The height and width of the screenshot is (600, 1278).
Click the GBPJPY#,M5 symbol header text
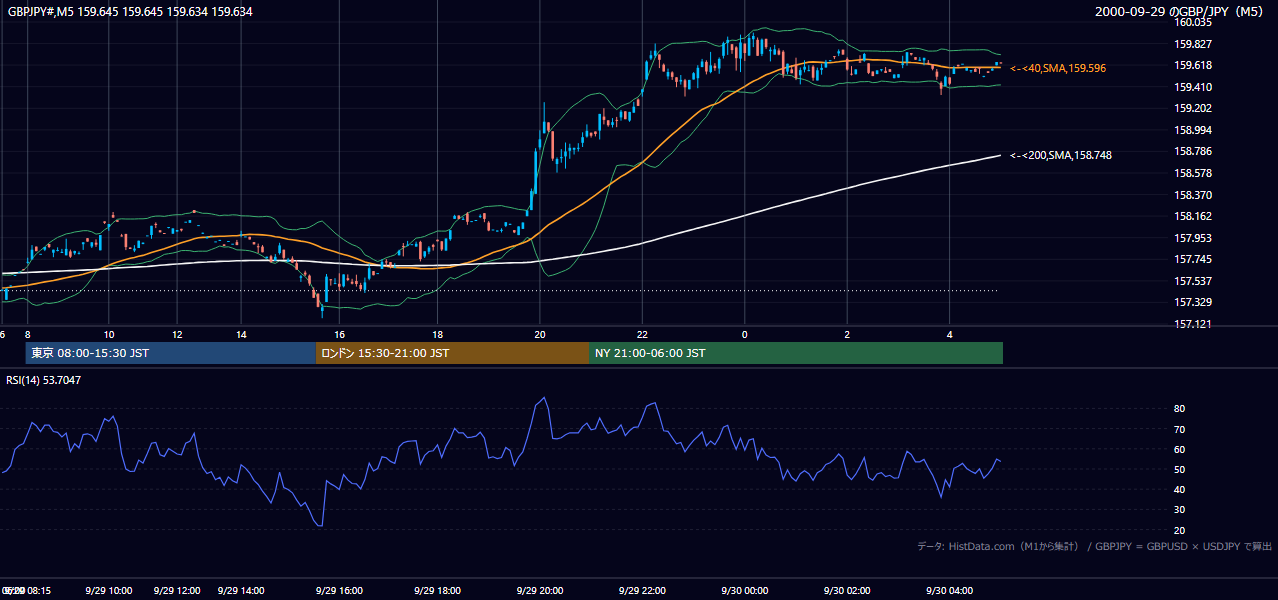[x=130, y=12]
